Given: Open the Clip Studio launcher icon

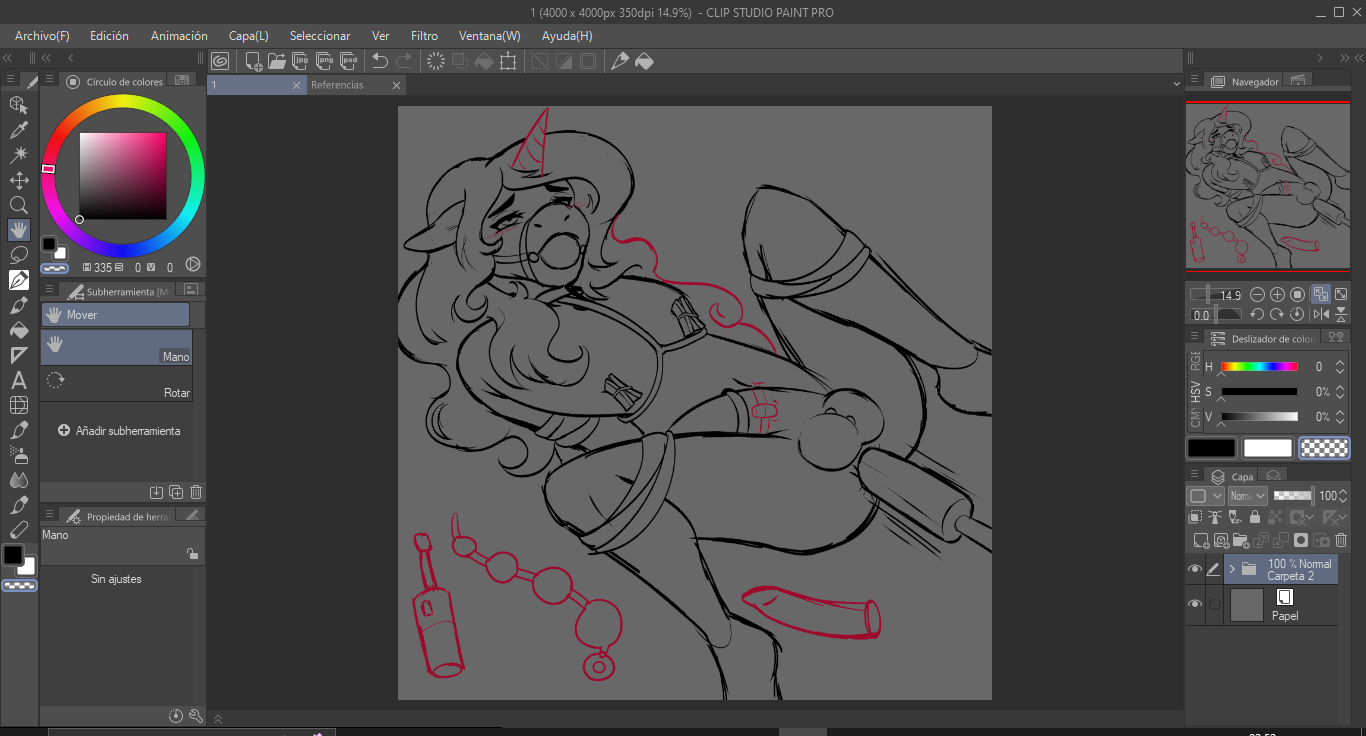Looking at the screenshot, I should [x=220, y=61].
